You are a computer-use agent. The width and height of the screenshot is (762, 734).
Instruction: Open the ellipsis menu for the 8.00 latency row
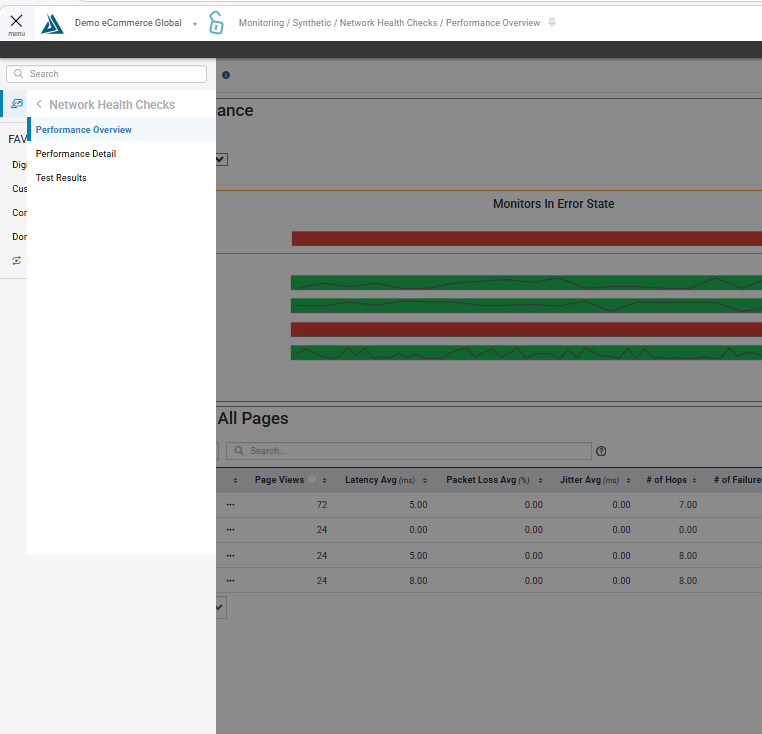[230, 581]
